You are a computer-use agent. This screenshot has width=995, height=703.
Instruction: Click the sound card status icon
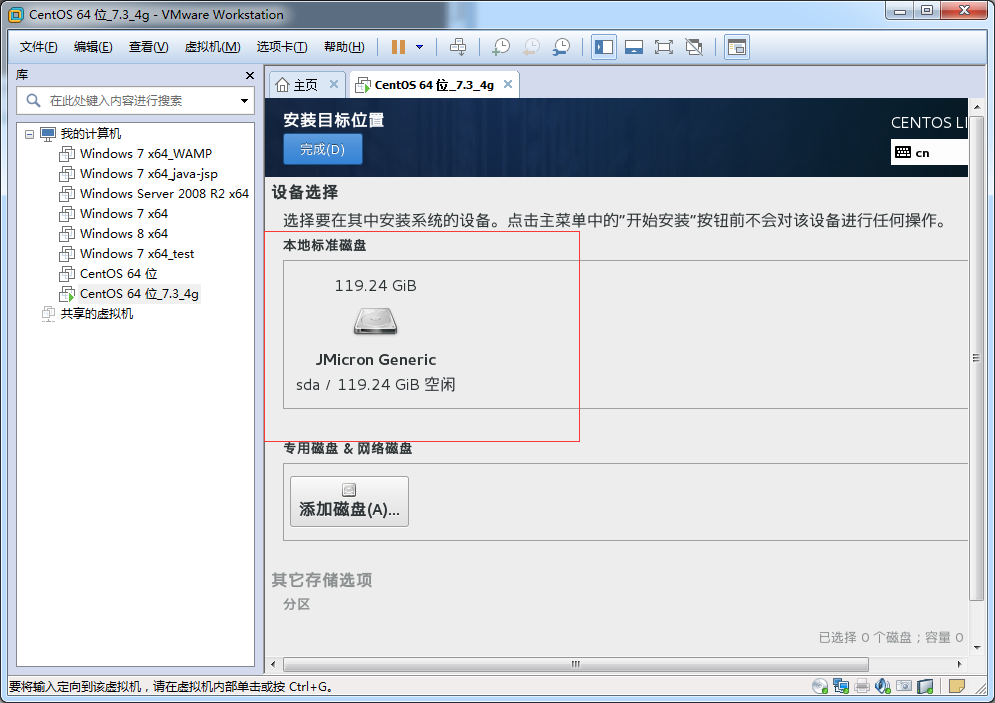point(883,686)
